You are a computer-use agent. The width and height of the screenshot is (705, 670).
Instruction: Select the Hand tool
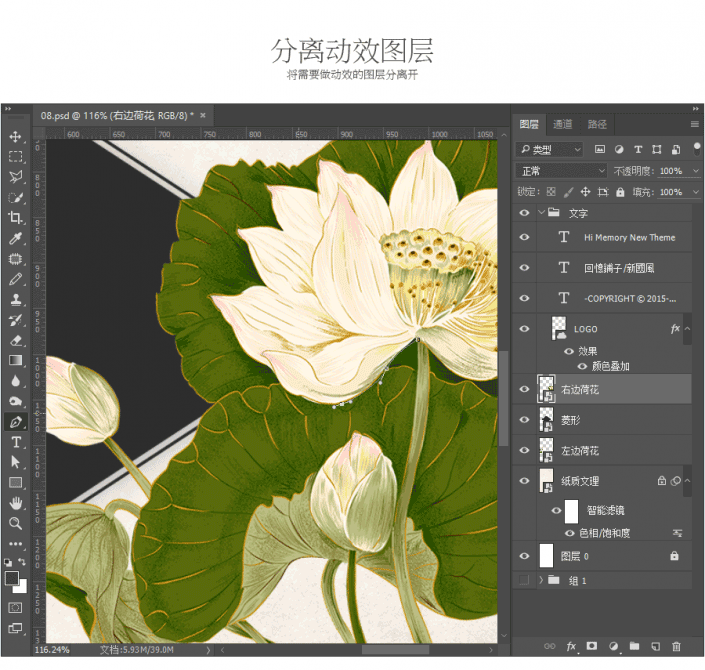coord(15,503)
